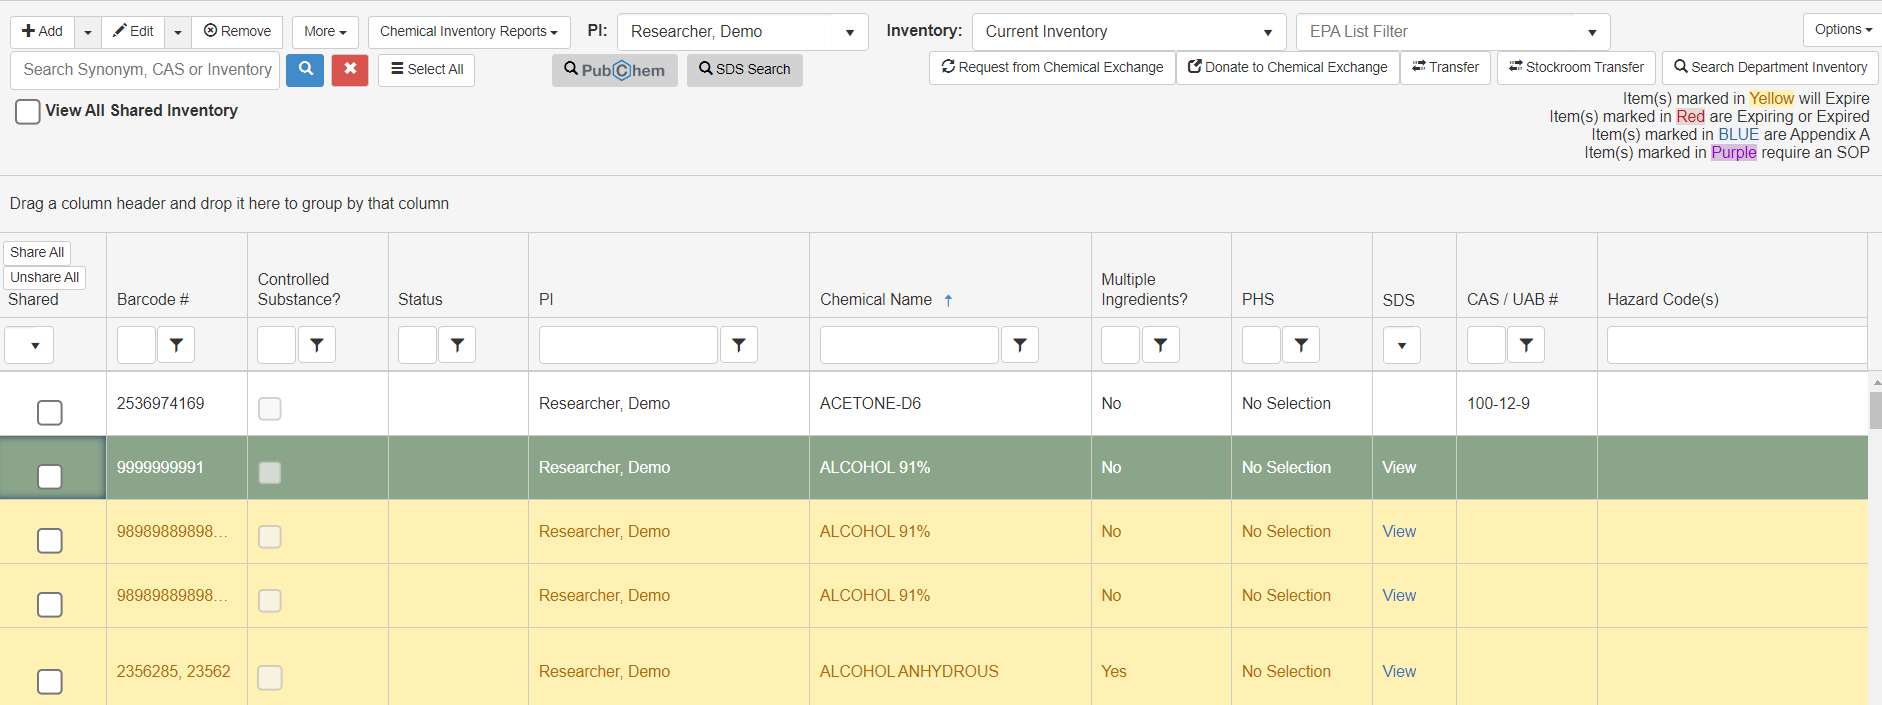Expand the PI Researcher, Demo dropdown
The height and width of the screenshot is (705, 1882).
click(849, 32)
